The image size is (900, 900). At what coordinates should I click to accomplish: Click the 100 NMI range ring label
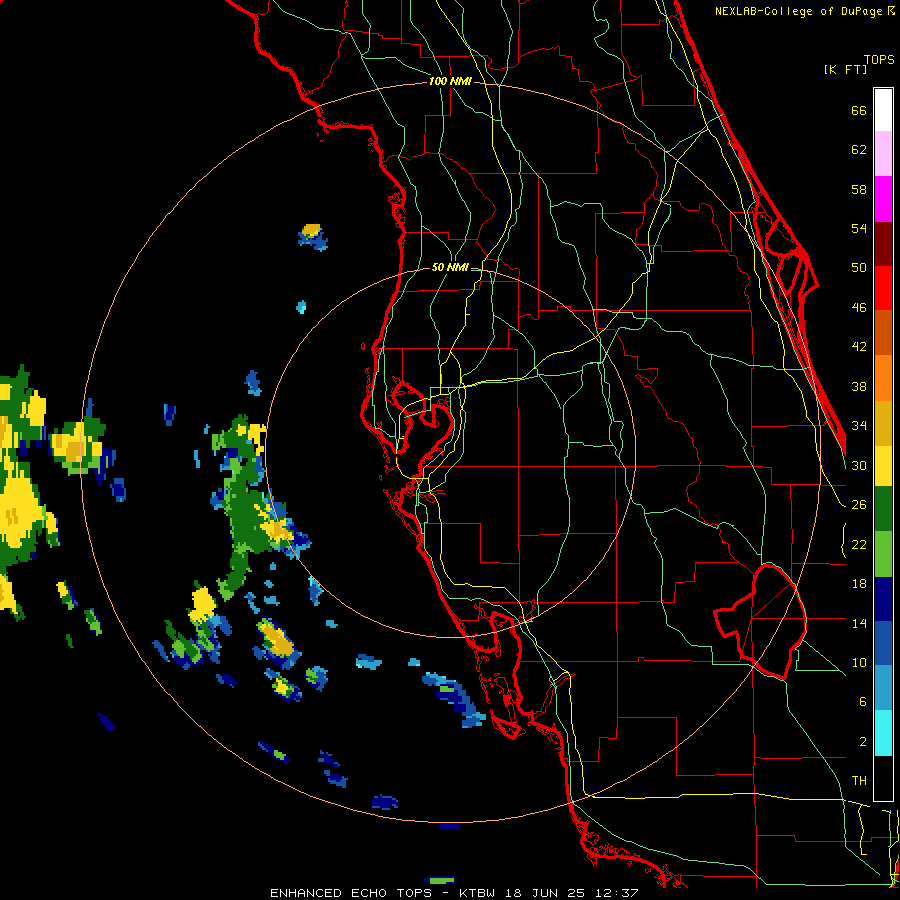pos(450,81)
